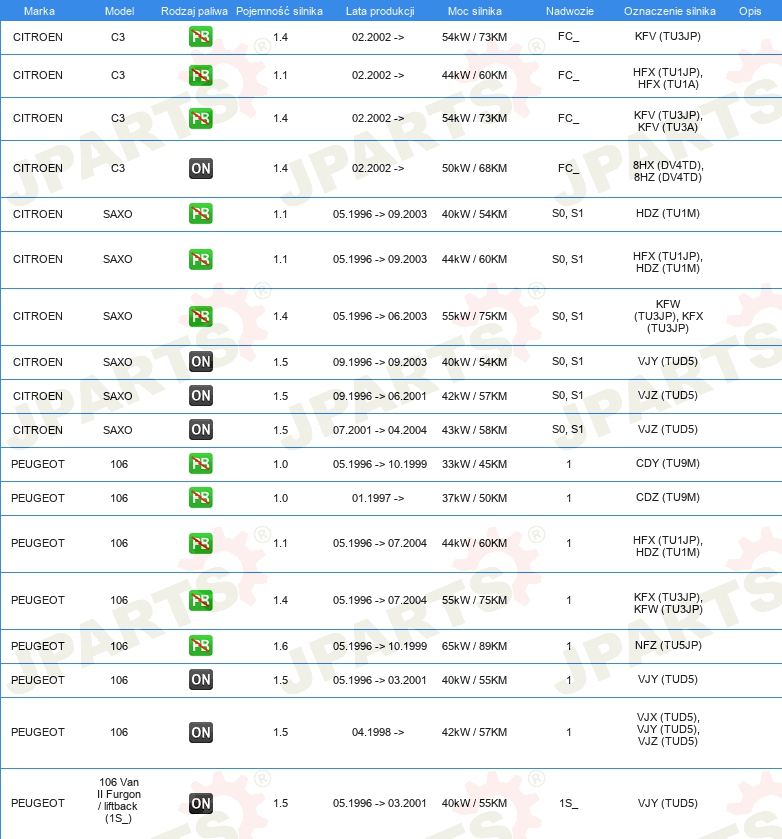The image size is (782, 839).
Task: Select the '09.1996 -> 06.2001' production years cell
Action: 380,396
